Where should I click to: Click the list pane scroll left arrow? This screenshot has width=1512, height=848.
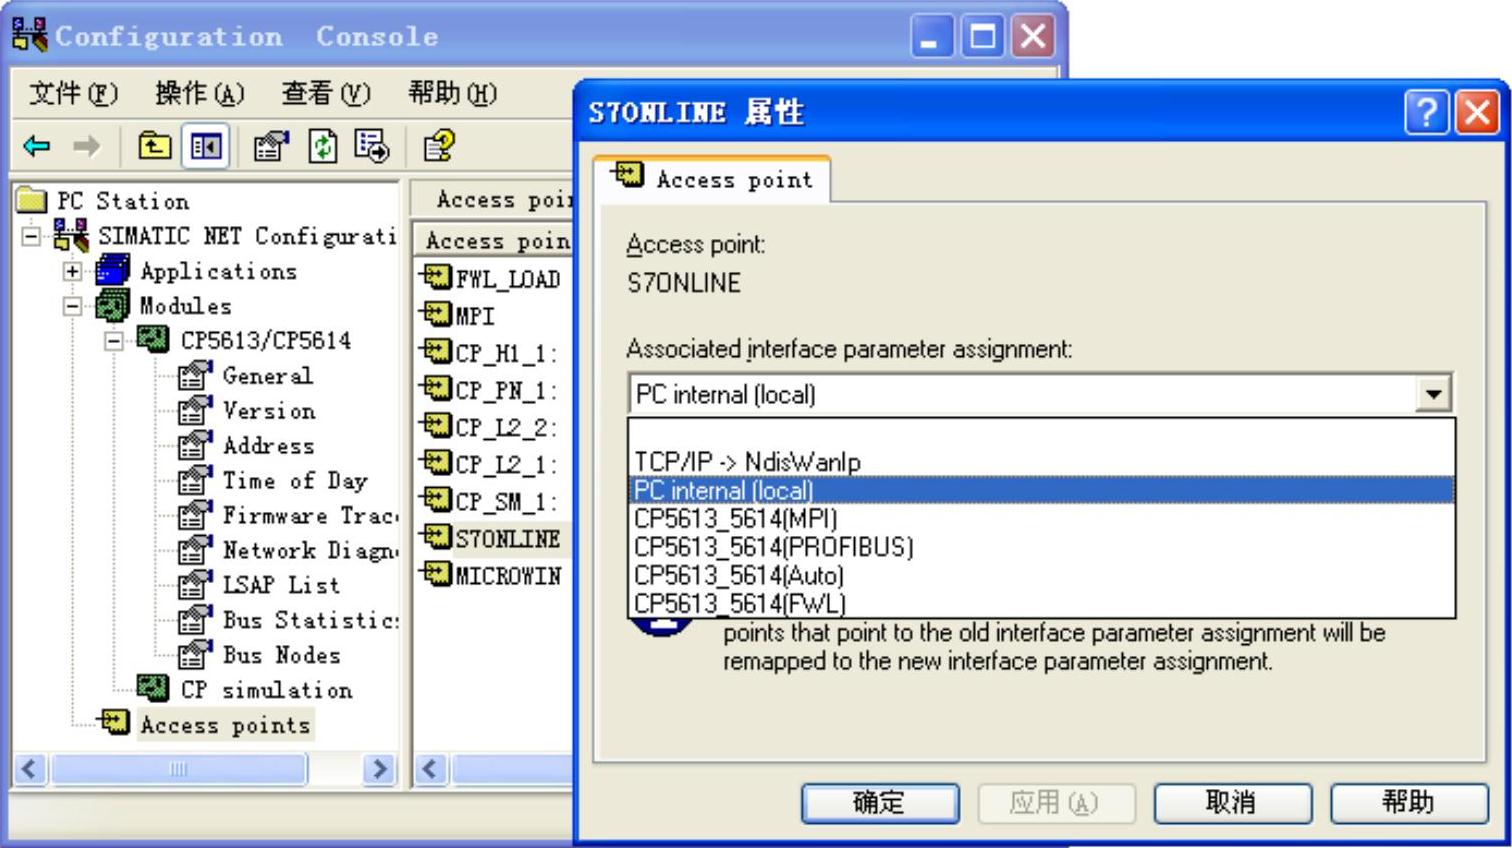coord(431,769)
